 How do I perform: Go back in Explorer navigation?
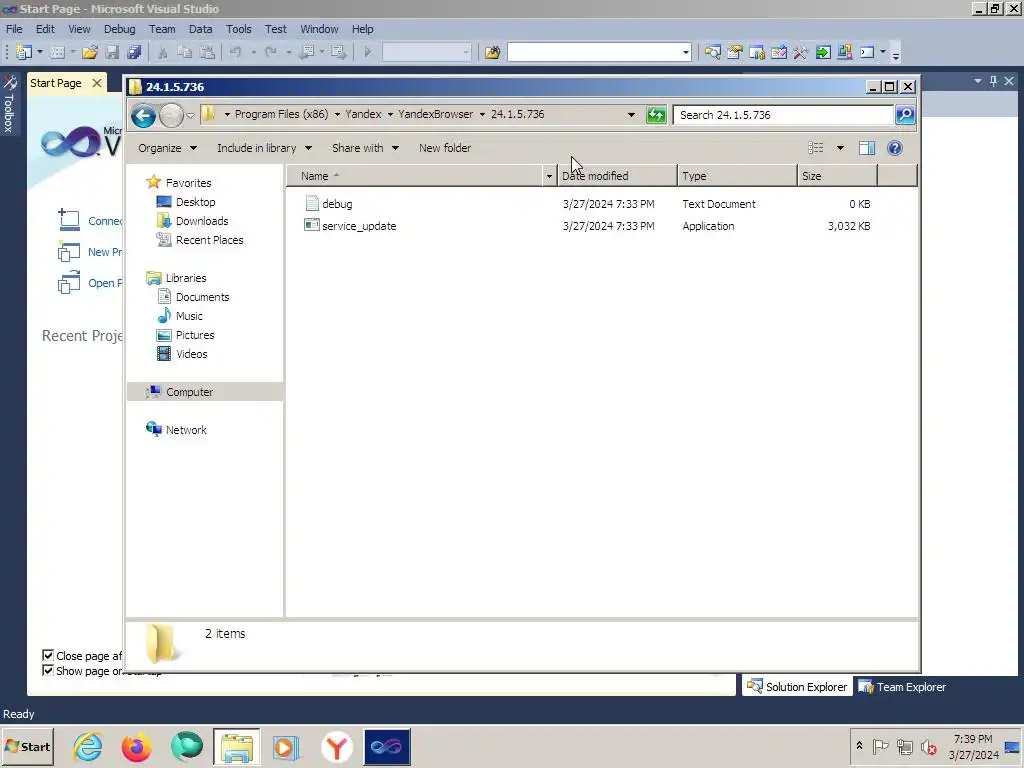point(143,116)
